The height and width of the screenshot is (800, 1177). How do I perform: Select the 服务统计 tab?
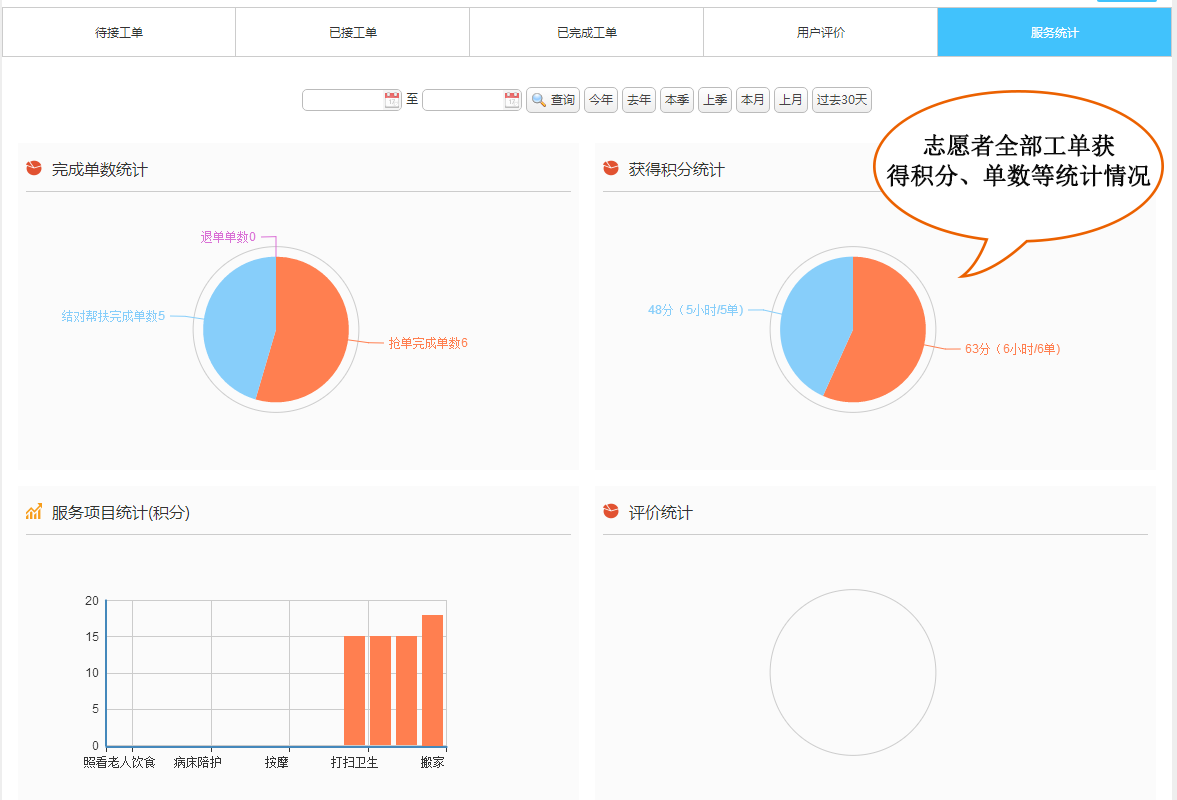tap(1054, 33)
